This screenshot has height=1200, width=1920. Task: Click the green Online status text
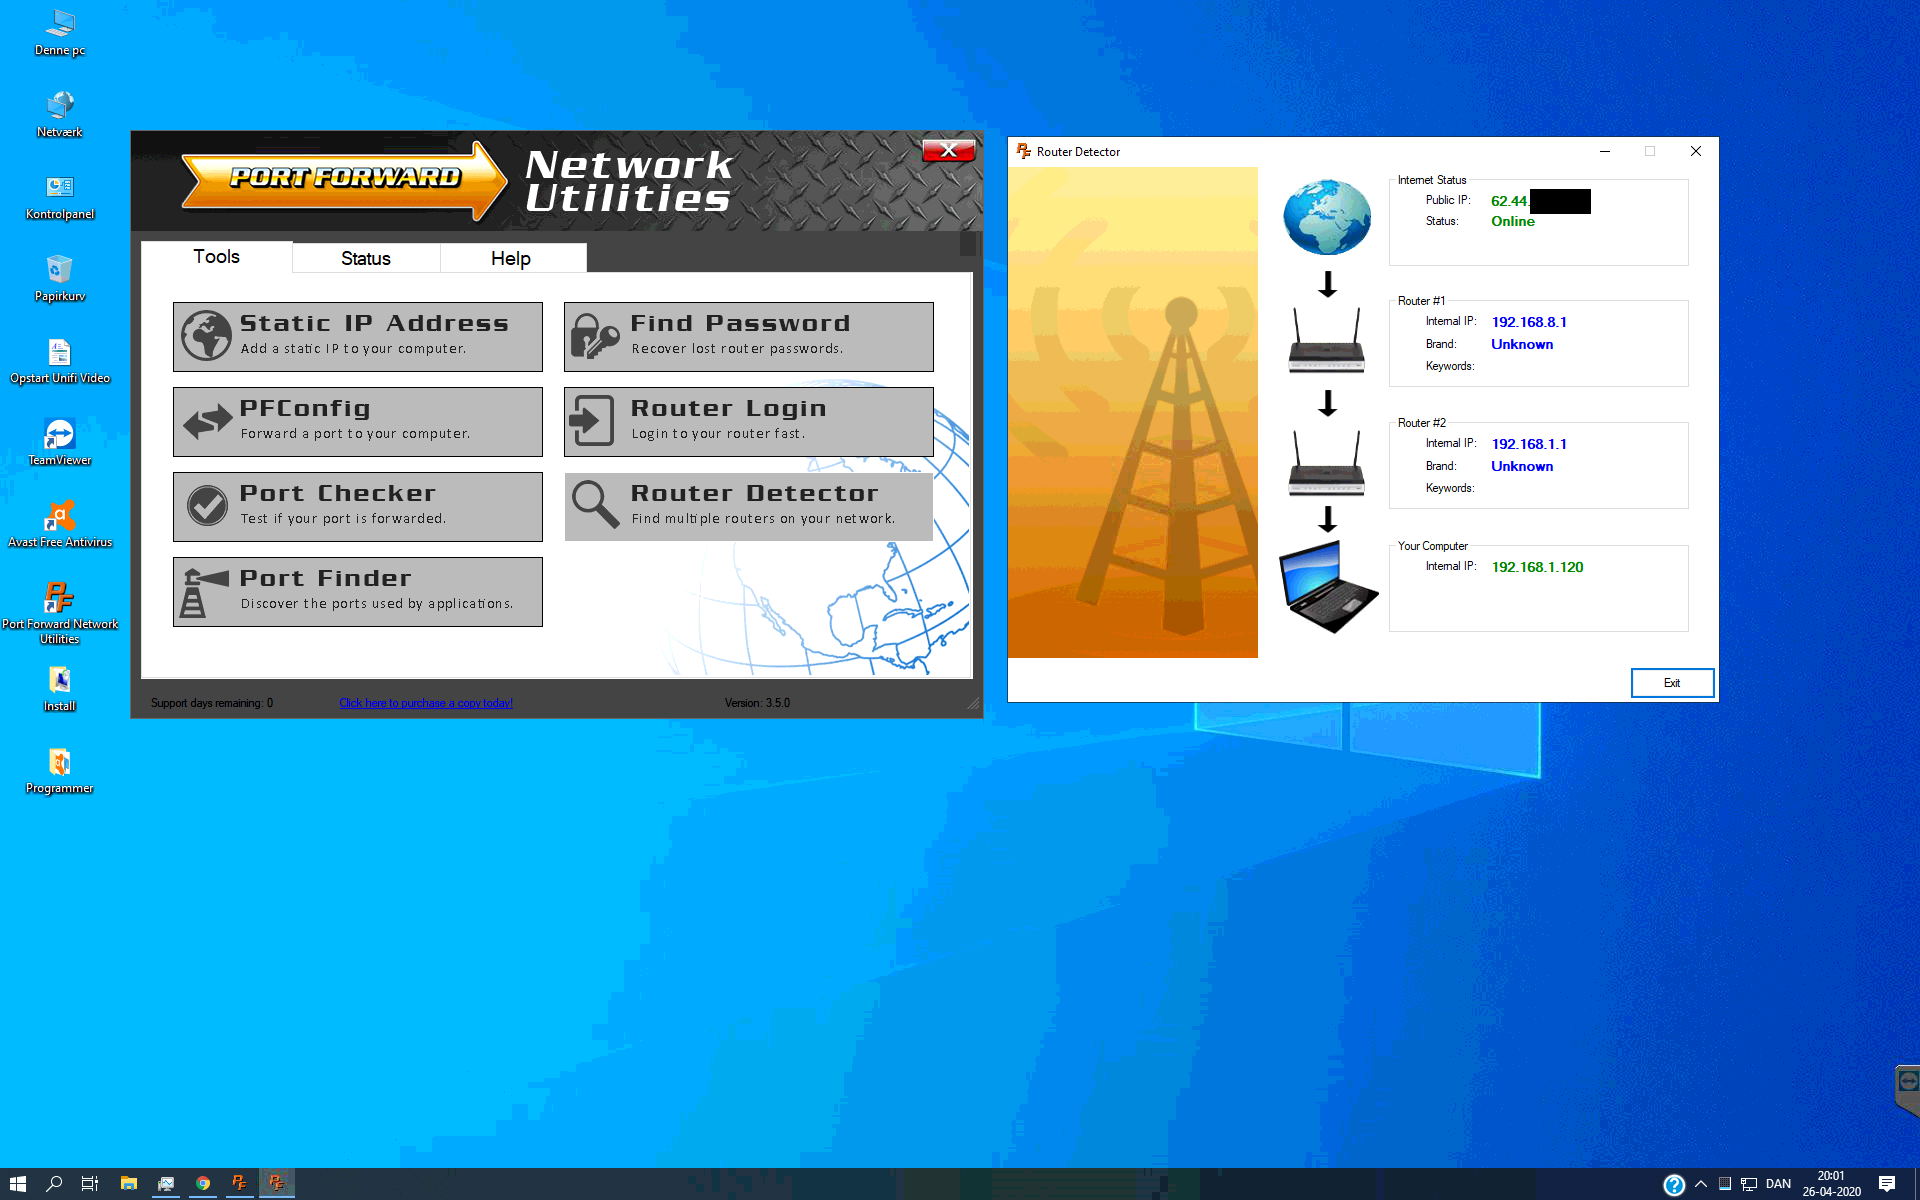1513,222
